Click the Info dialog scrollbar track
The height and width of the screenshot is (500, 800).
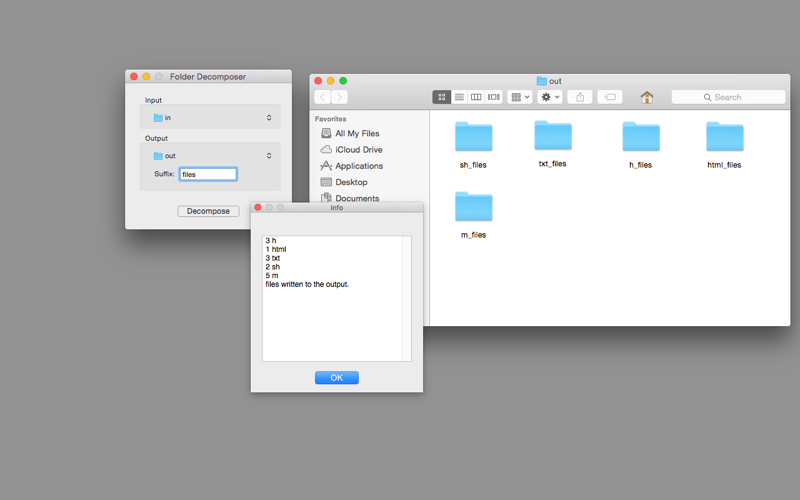coord(406,298)
